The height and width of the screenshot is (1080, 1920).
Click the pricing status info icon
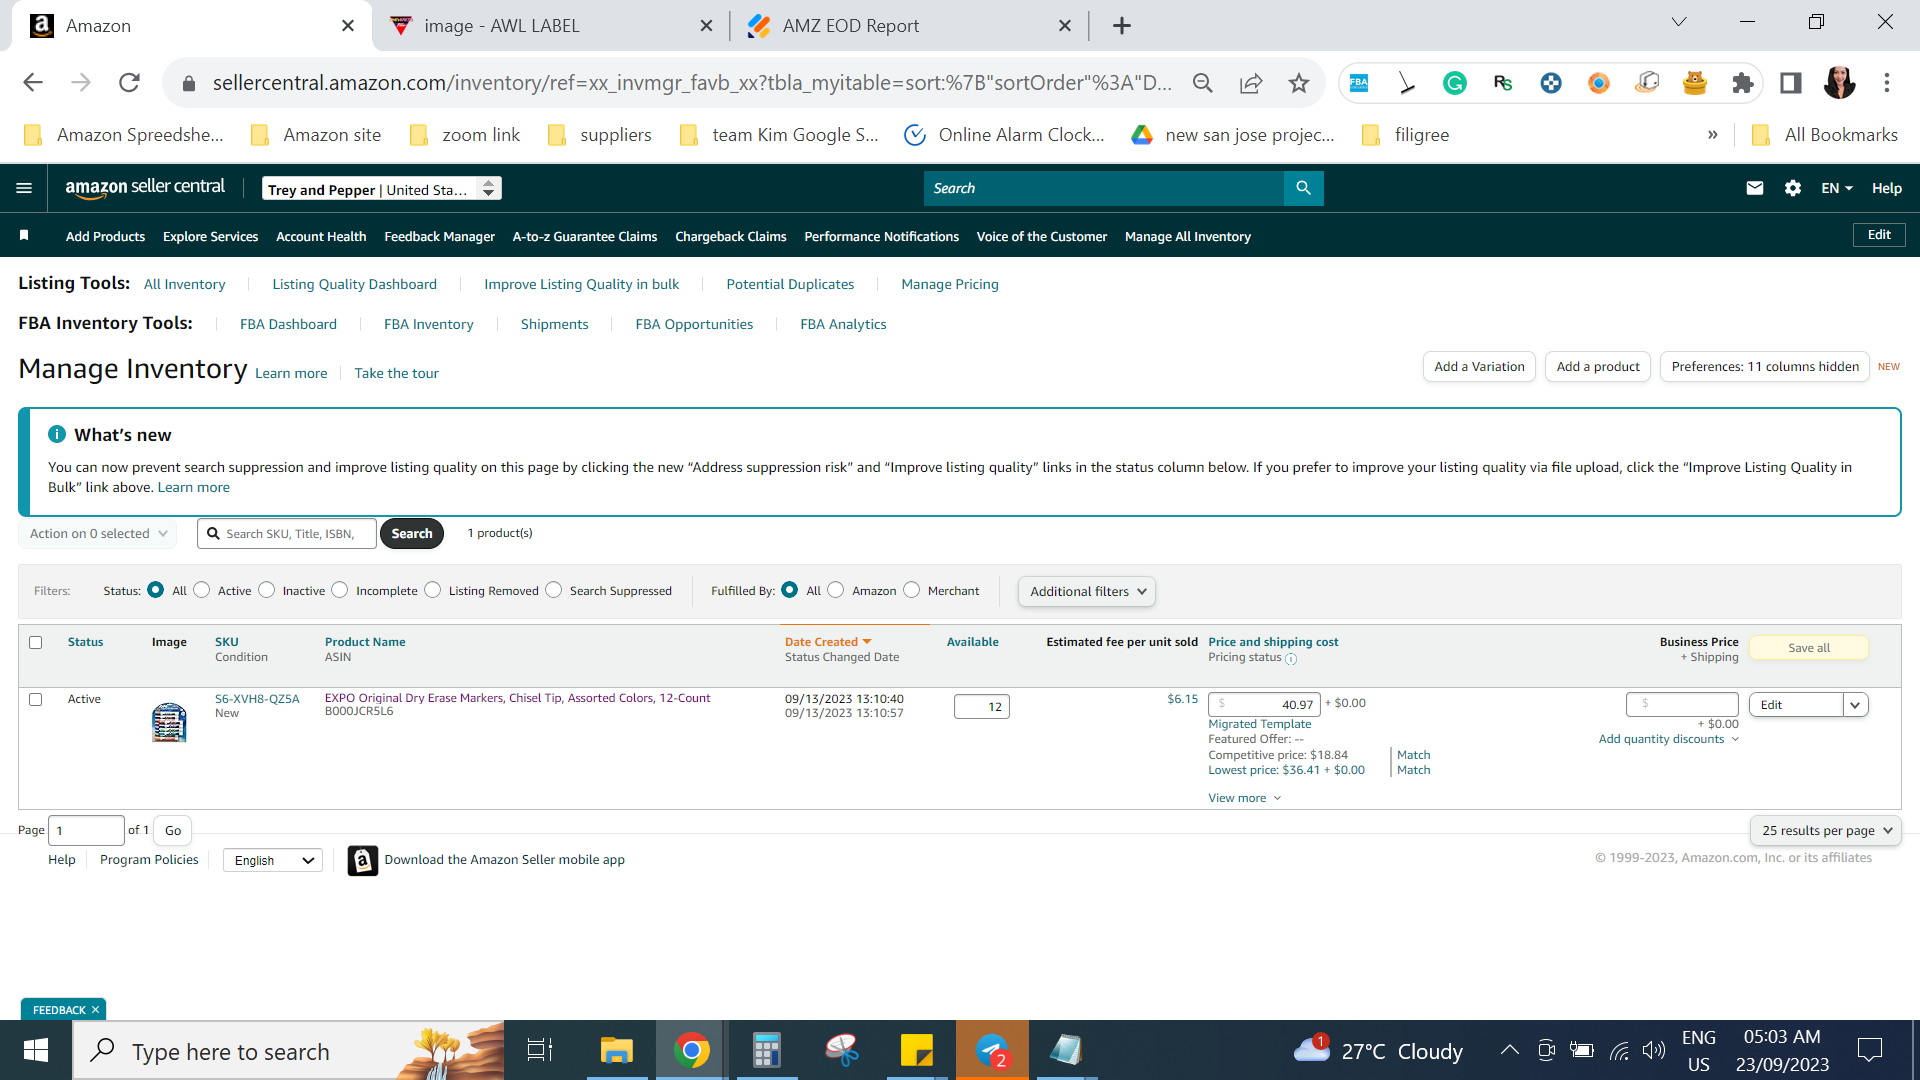[1291, 659]
